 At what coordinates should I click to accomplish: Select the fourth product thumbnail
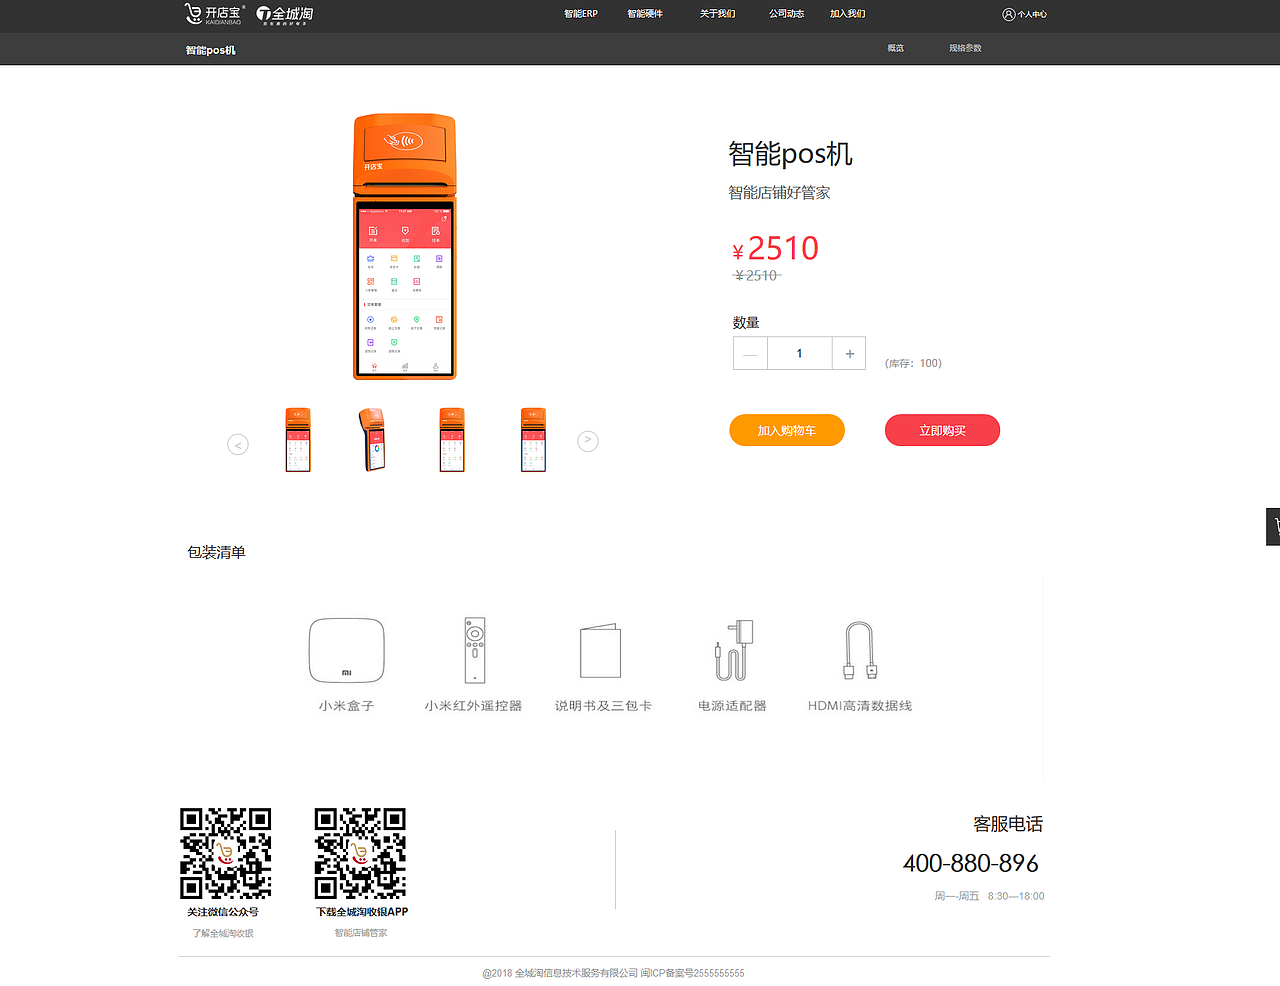tap(533, 440)
